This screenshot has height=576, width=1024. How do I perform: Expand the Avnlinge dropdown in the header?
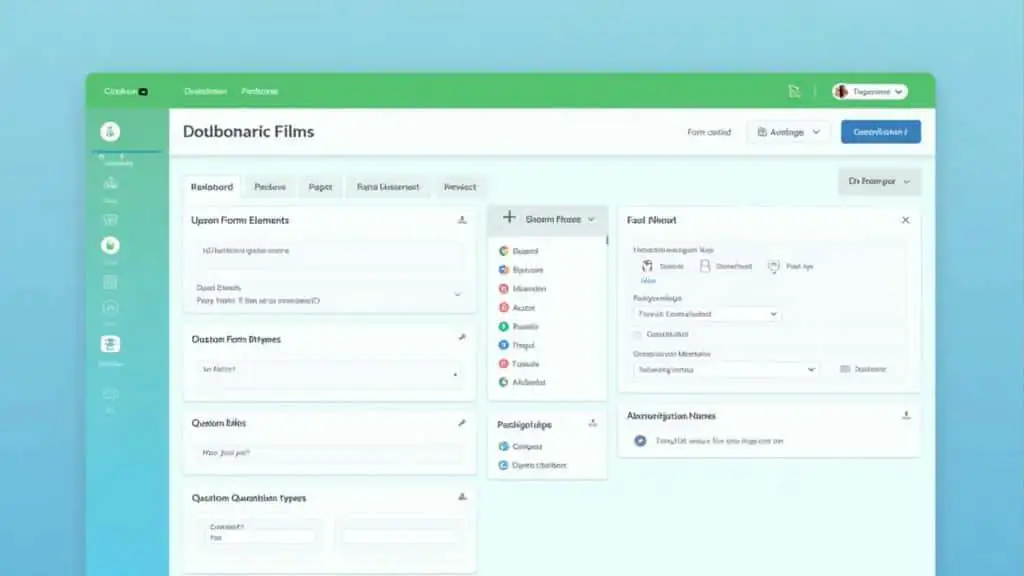[x=788, y=132]
